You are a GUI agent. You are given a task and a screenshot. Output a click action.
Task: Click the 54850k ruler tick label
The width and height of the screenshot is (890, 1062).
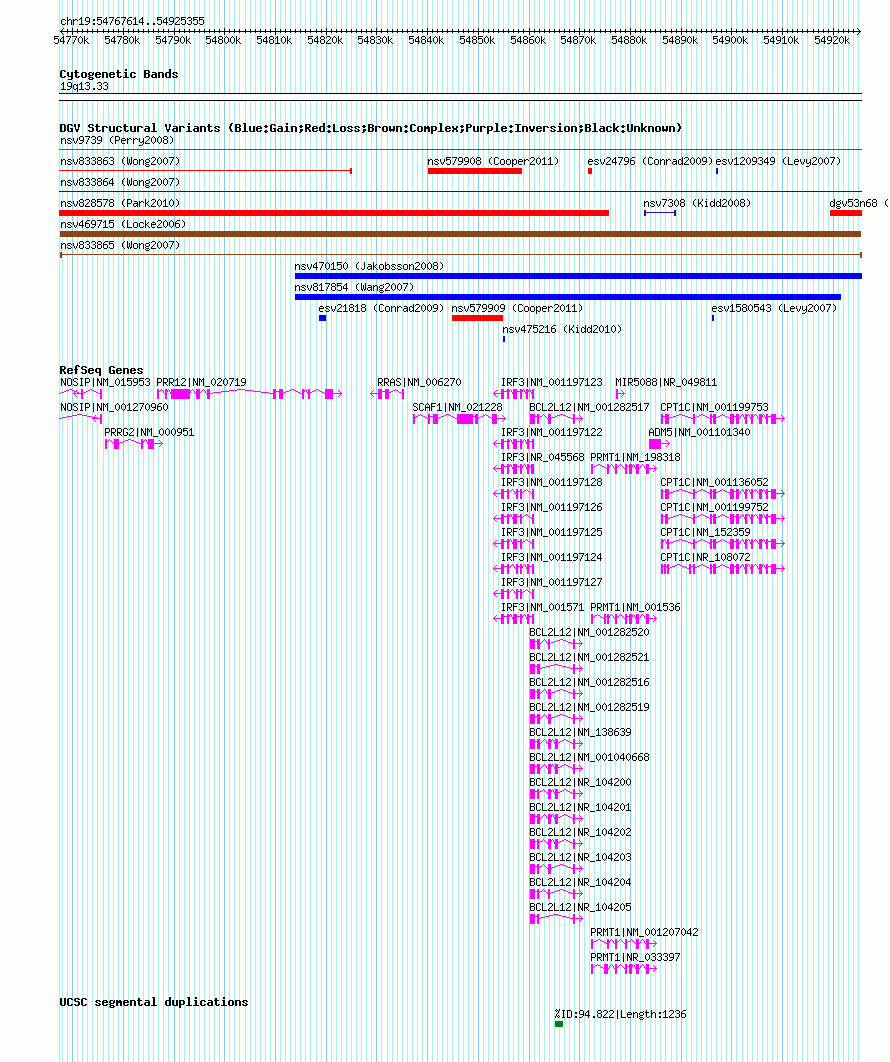click(x=477, y=41)
